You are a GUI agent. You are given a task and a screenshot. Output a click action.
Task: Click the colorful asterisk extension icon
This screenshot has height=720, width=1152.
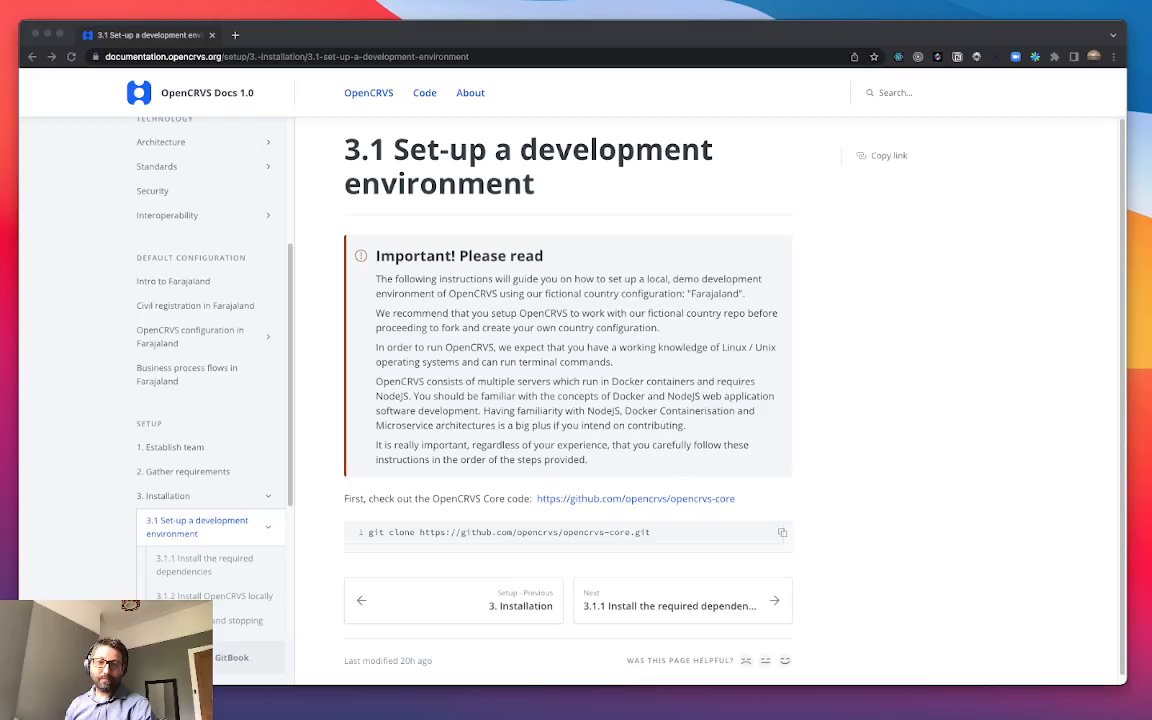point(1035,57)
